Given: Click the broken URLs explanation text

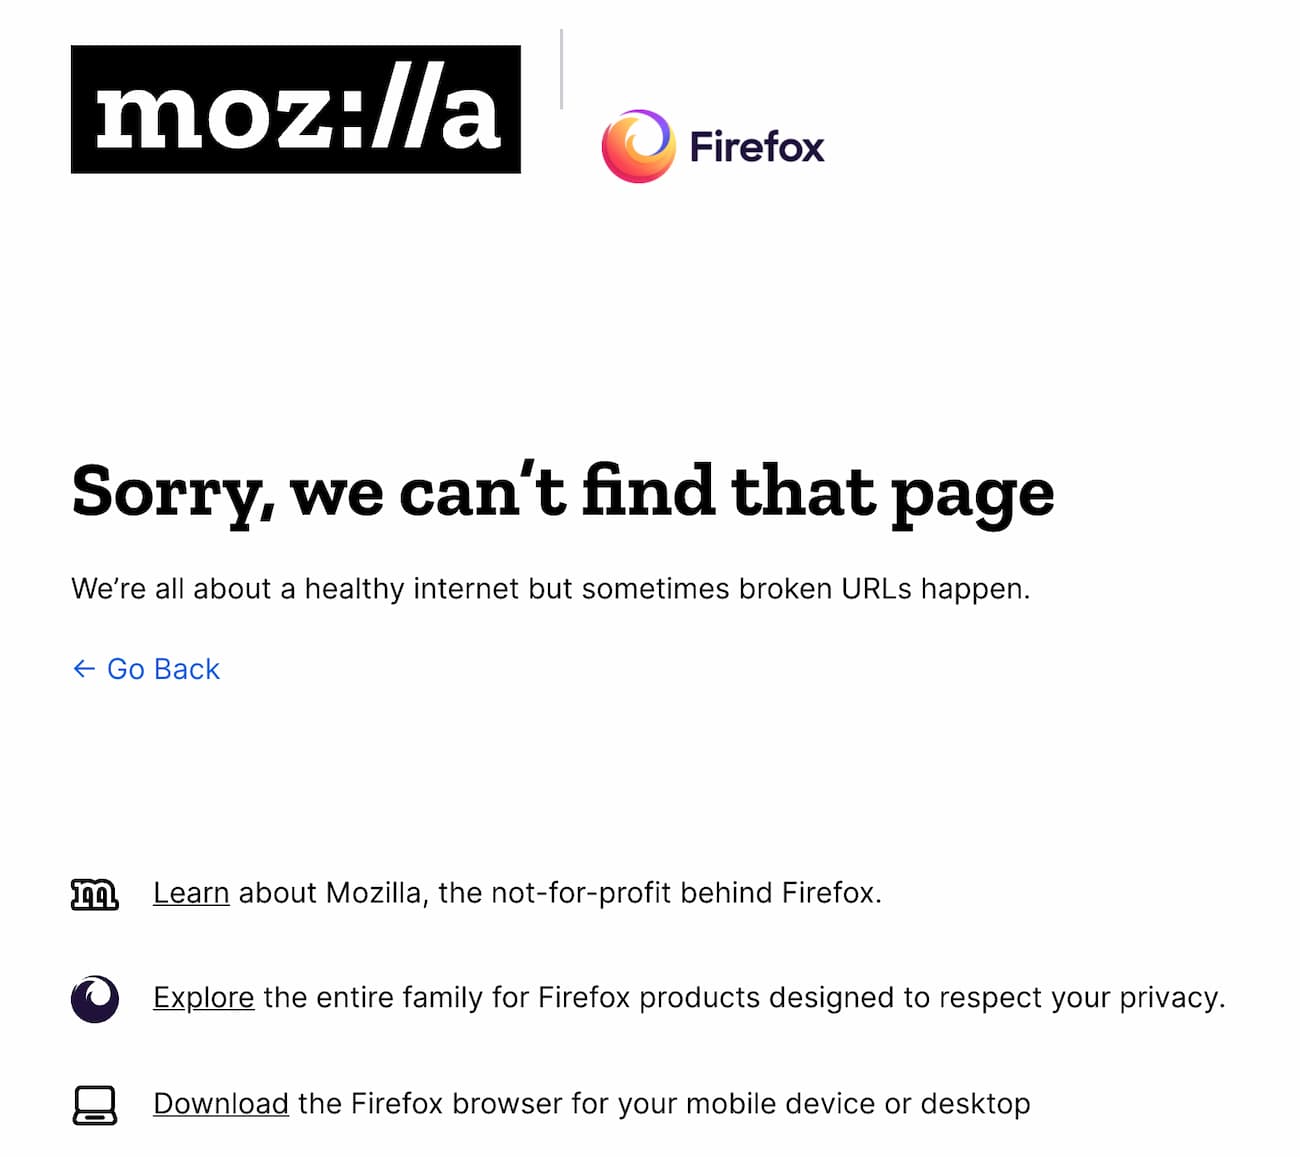Looking at the screenshot, I should [x=550, y=589].
